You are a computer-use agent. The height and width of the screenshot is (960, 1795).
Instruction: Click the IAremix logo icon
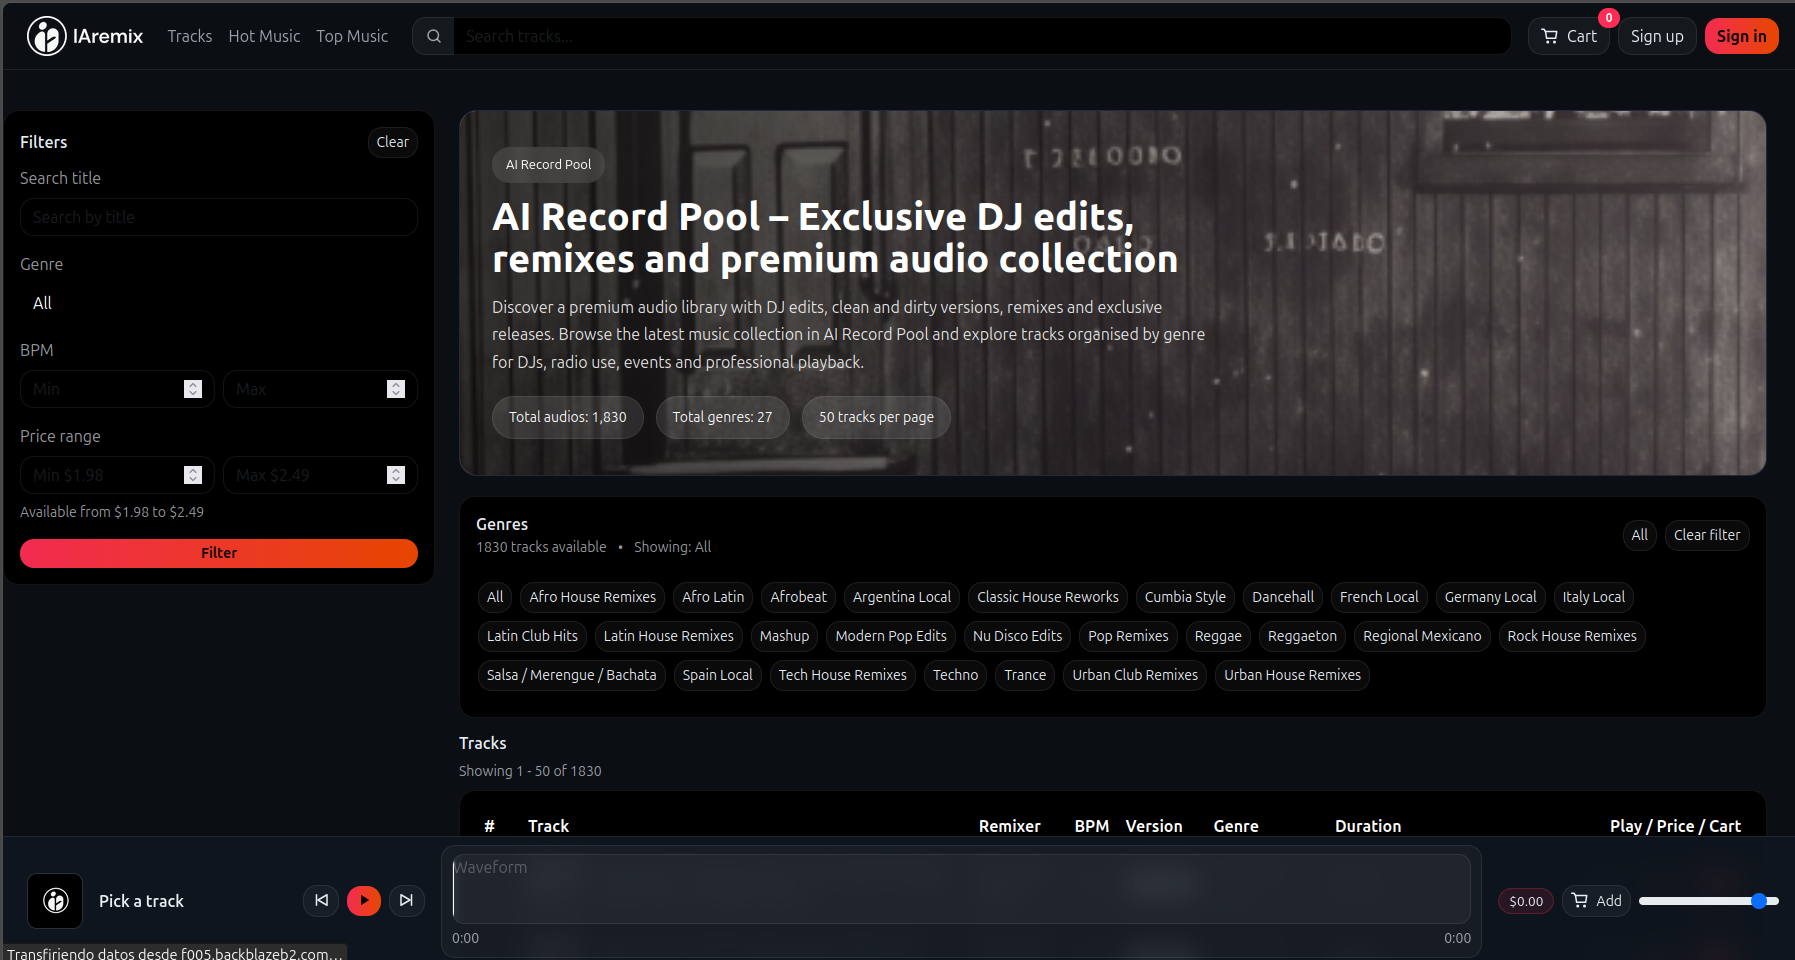46,36
